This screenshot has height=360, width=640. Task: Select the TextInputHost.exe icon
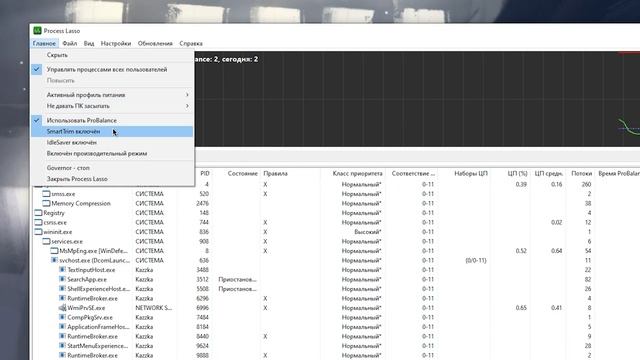coord(62,270)
